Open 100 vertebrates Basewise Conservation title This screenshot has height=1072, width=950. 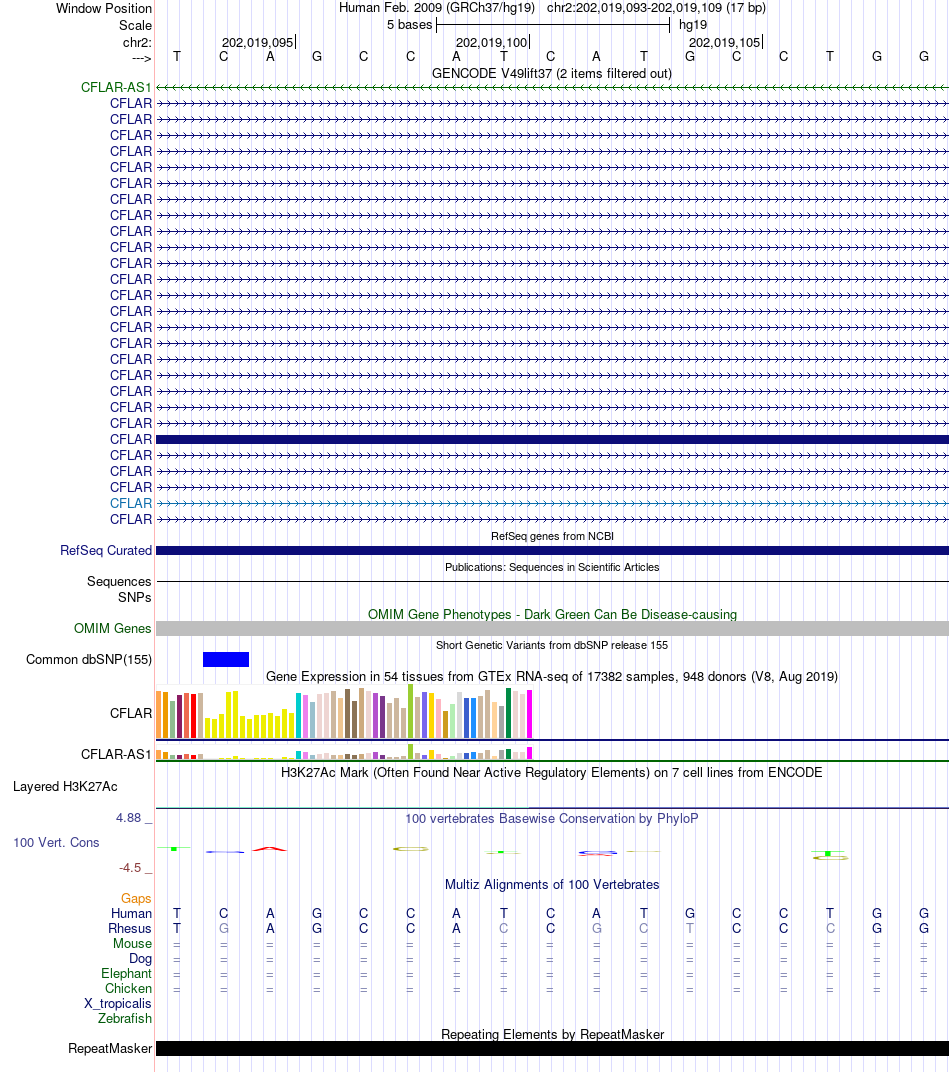click(x=552, y=818)
